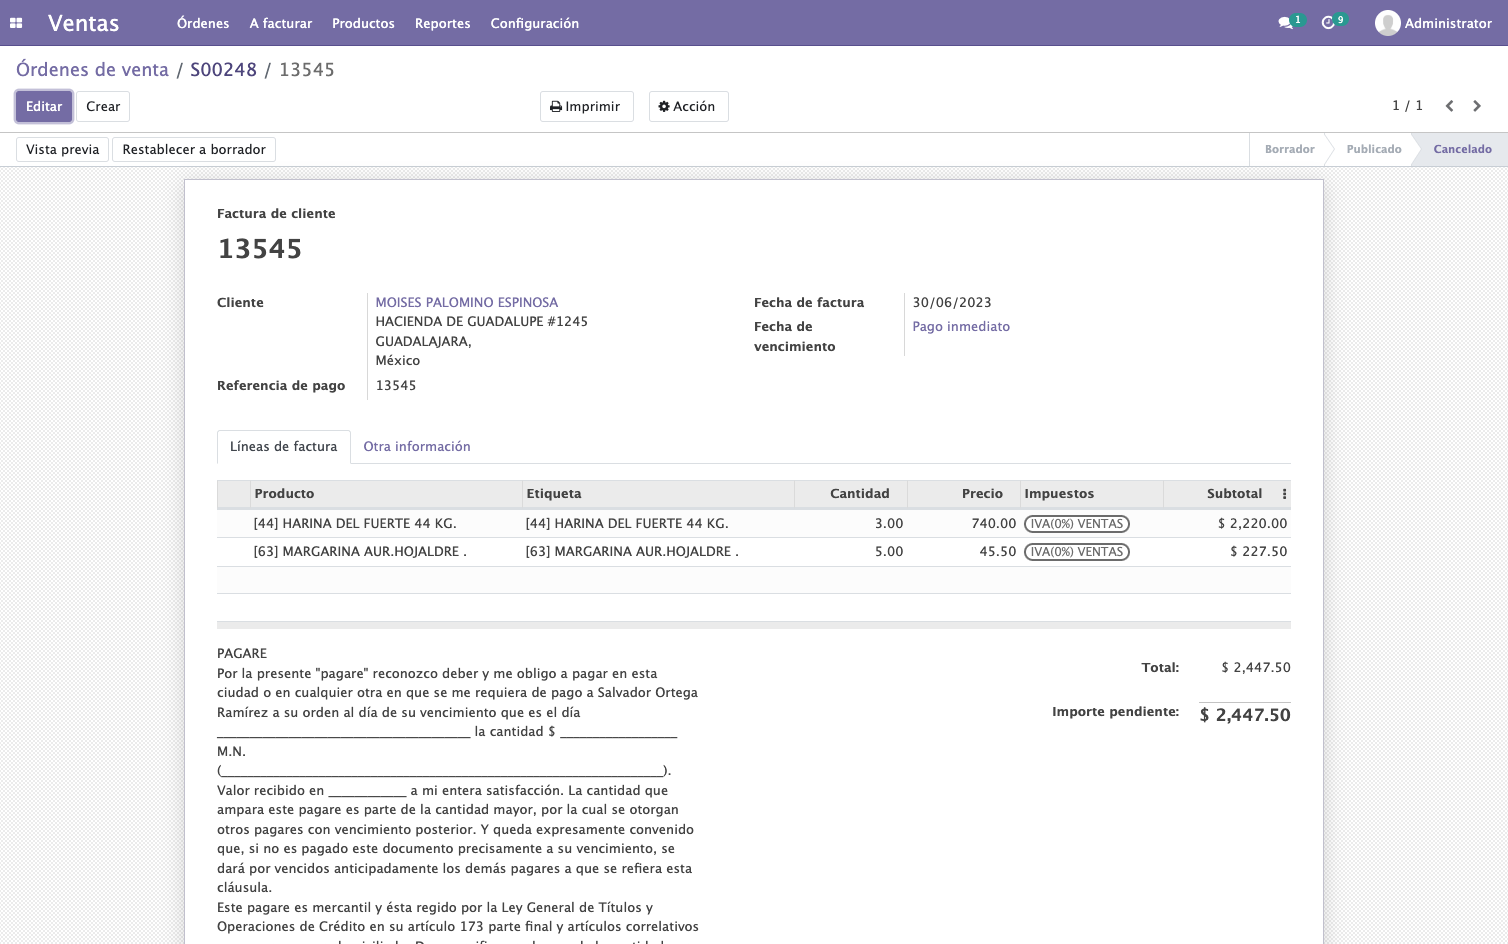Click the record pager 1 / 1
The width and height of the screenshot is (1508, 944).
pos(1407,106)
